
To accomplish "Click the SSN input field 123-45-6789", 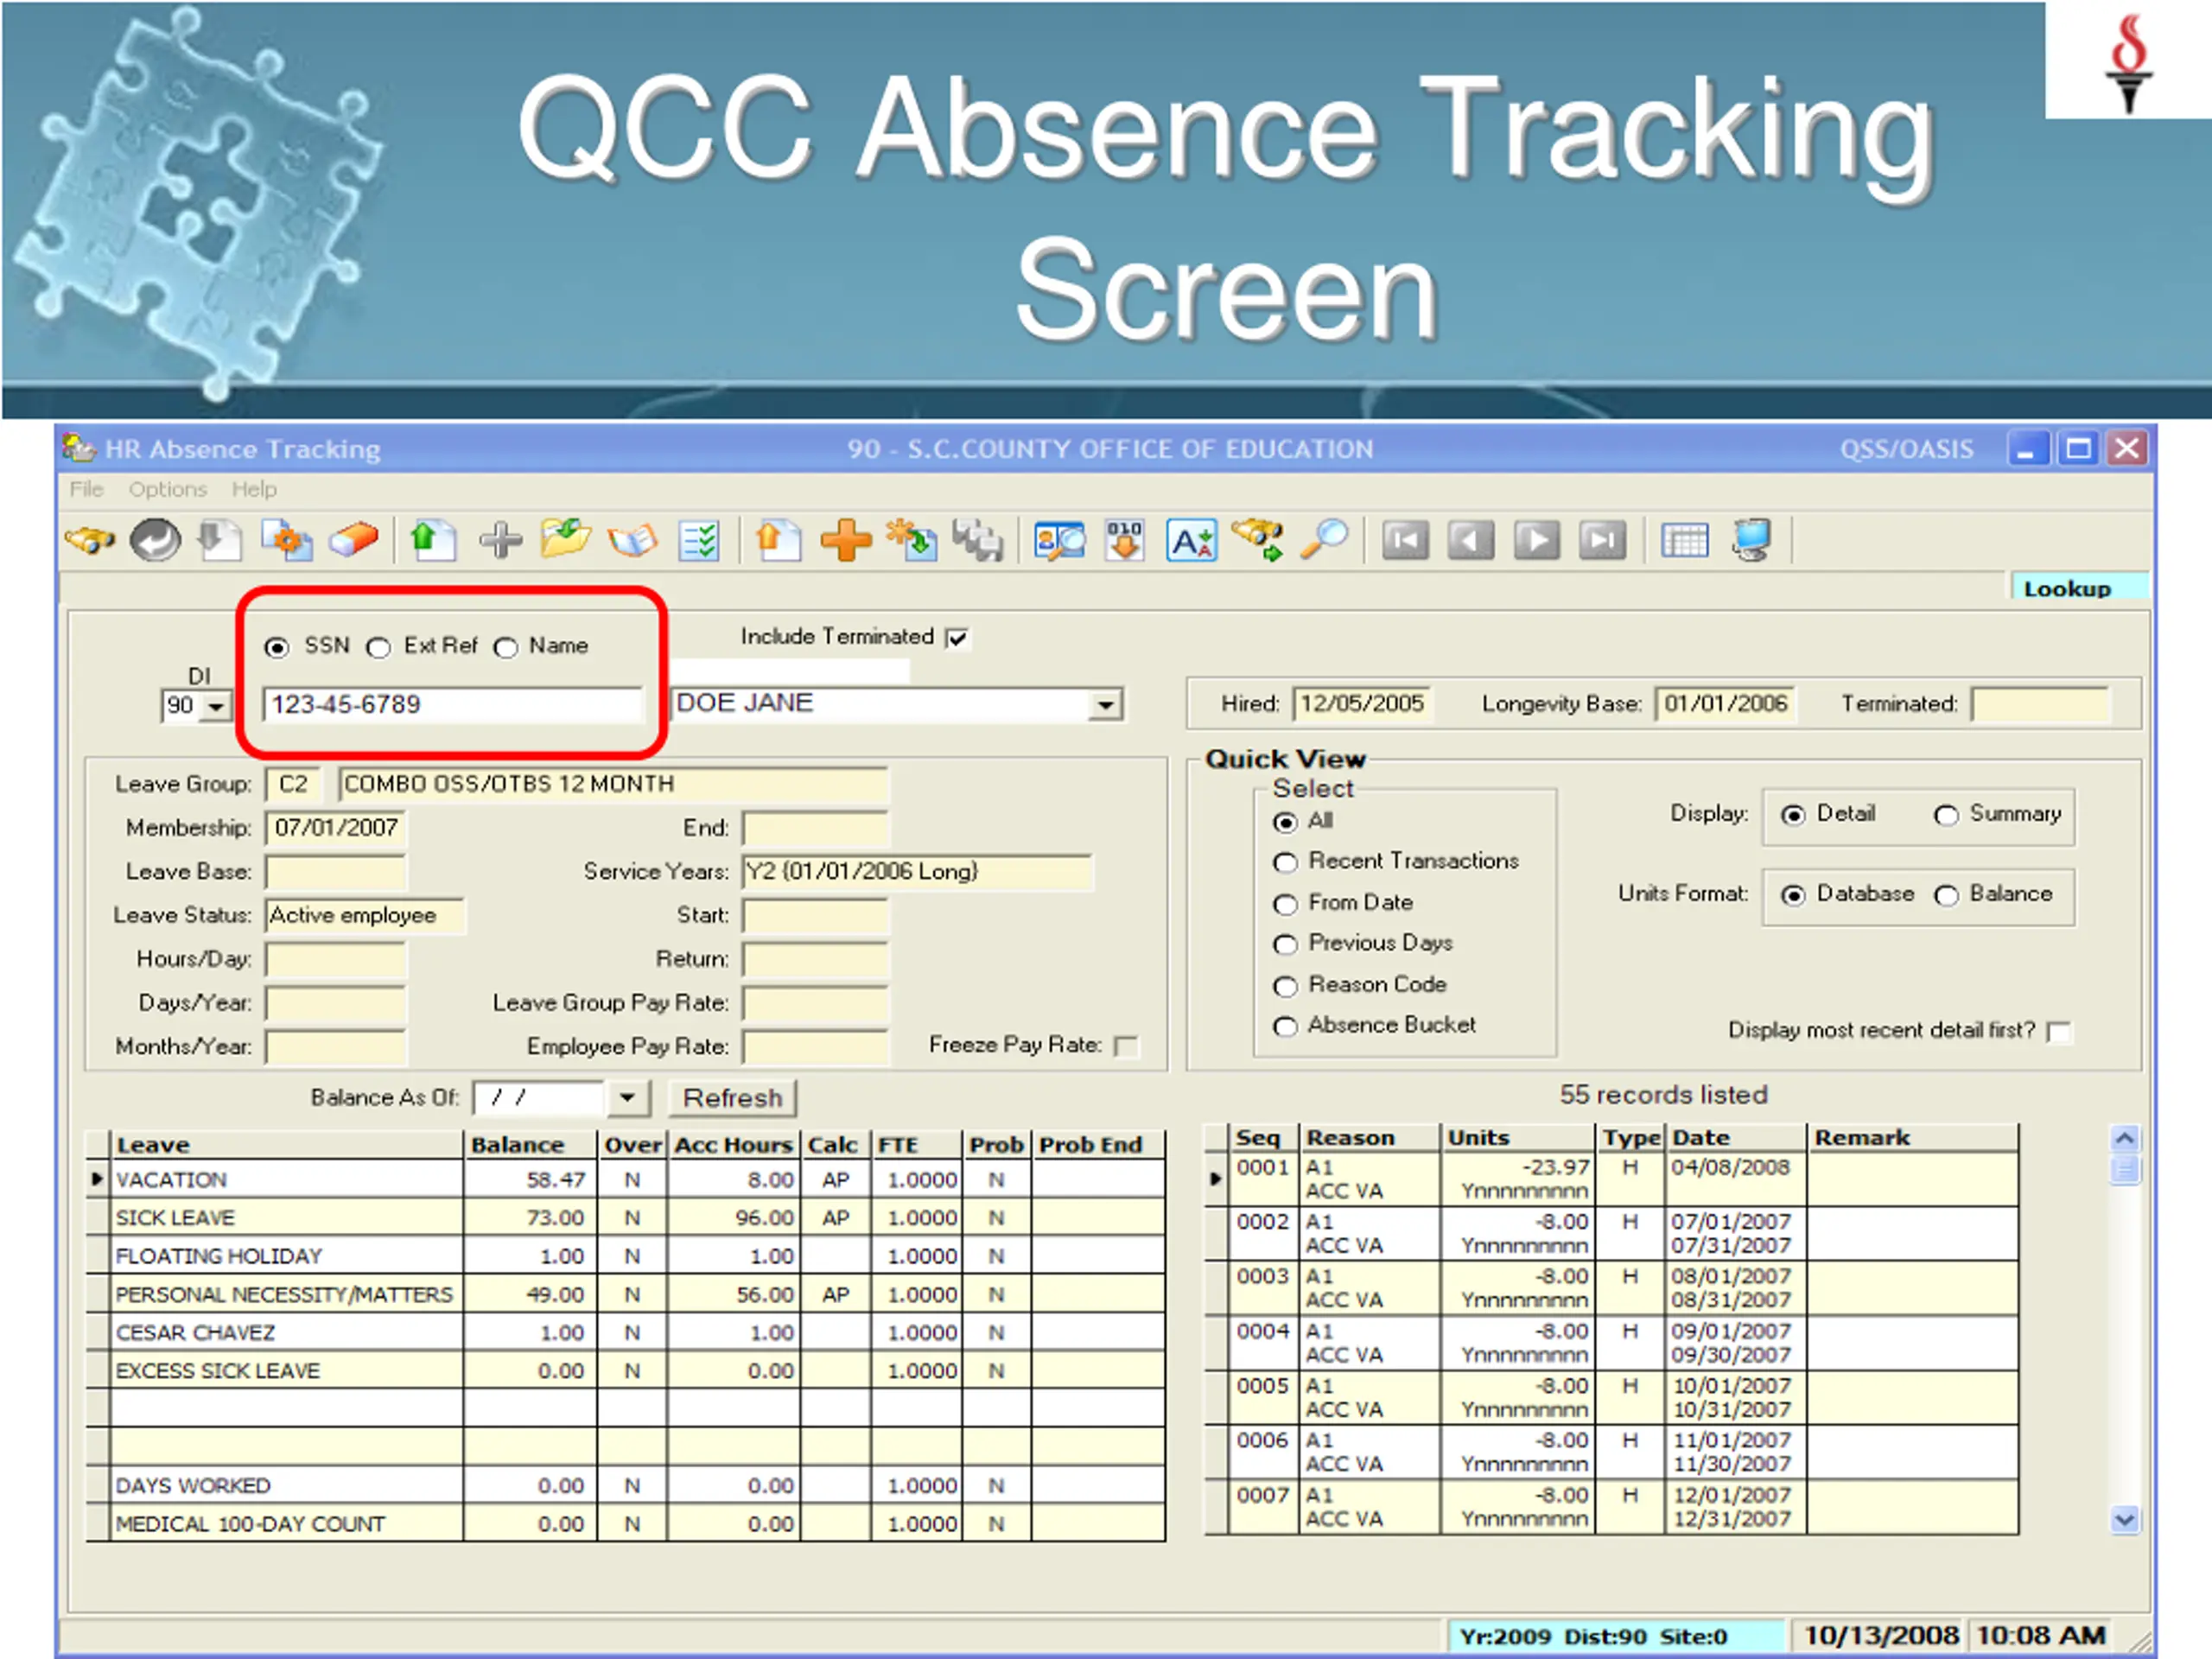I will [x=452, y=704].
